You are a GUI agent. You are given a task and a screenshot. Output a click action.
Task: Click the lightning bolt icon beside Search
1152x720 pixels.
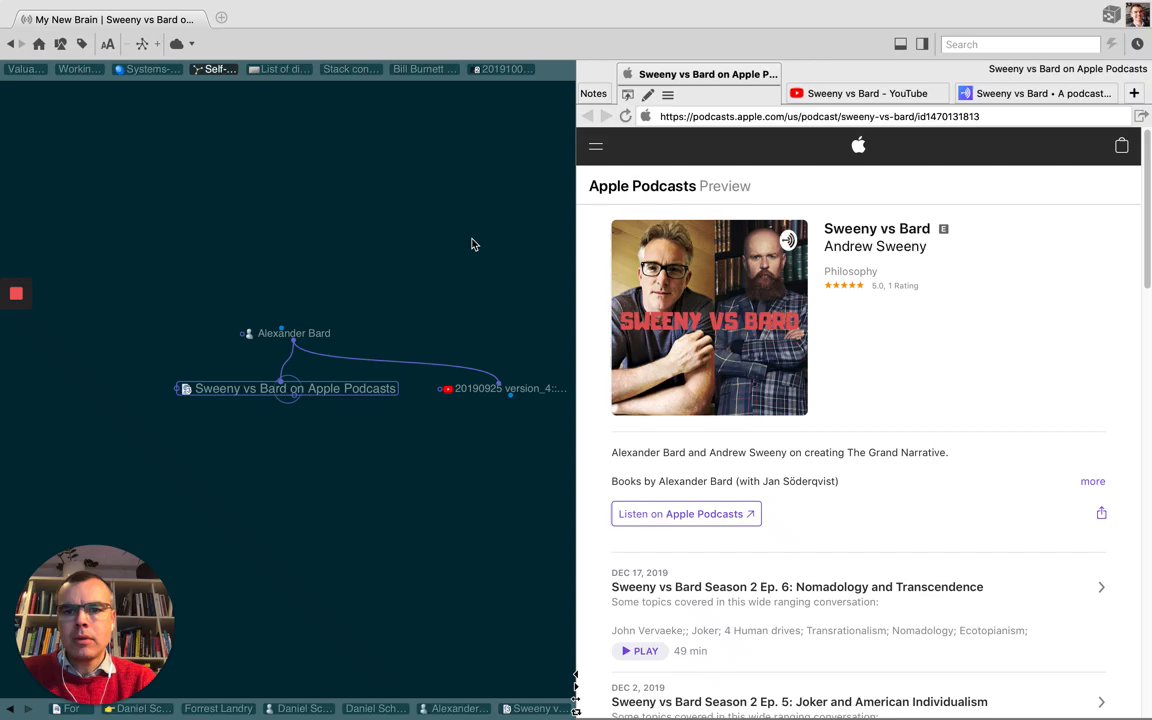1112,44
